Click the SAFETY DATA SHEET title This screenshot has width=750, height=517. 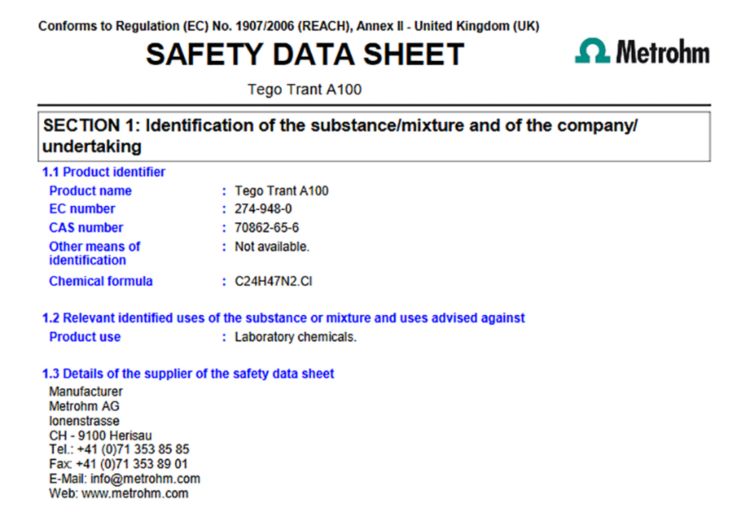point(305,54)
